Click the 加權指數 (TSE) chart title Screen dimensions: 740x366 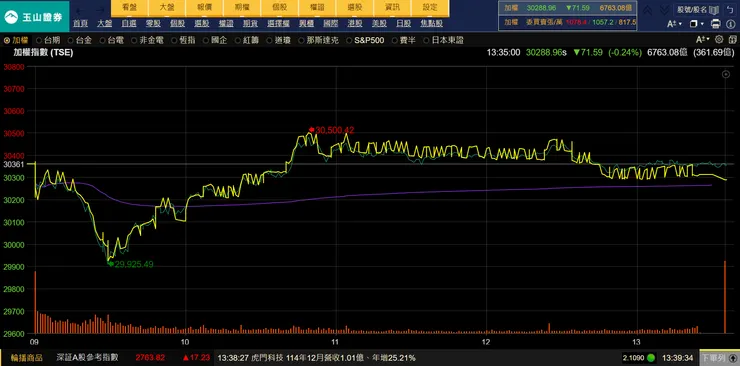[43, 53]
